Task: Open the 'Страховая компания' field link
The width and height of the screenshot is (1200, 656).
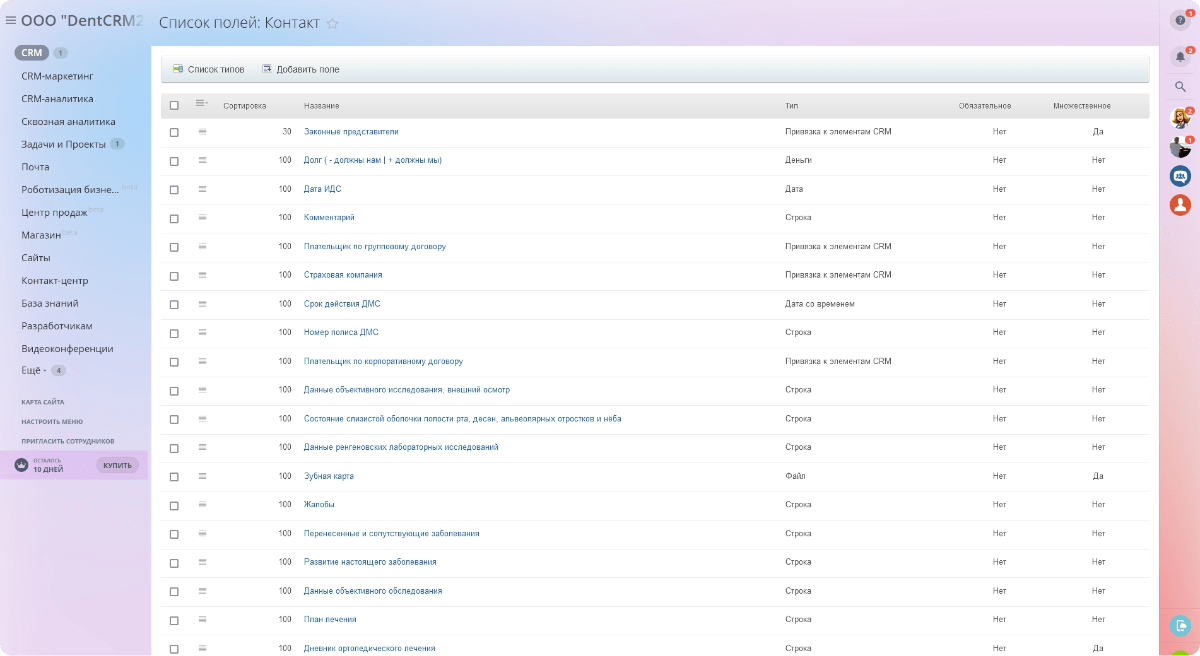Action: coord(343,275)
